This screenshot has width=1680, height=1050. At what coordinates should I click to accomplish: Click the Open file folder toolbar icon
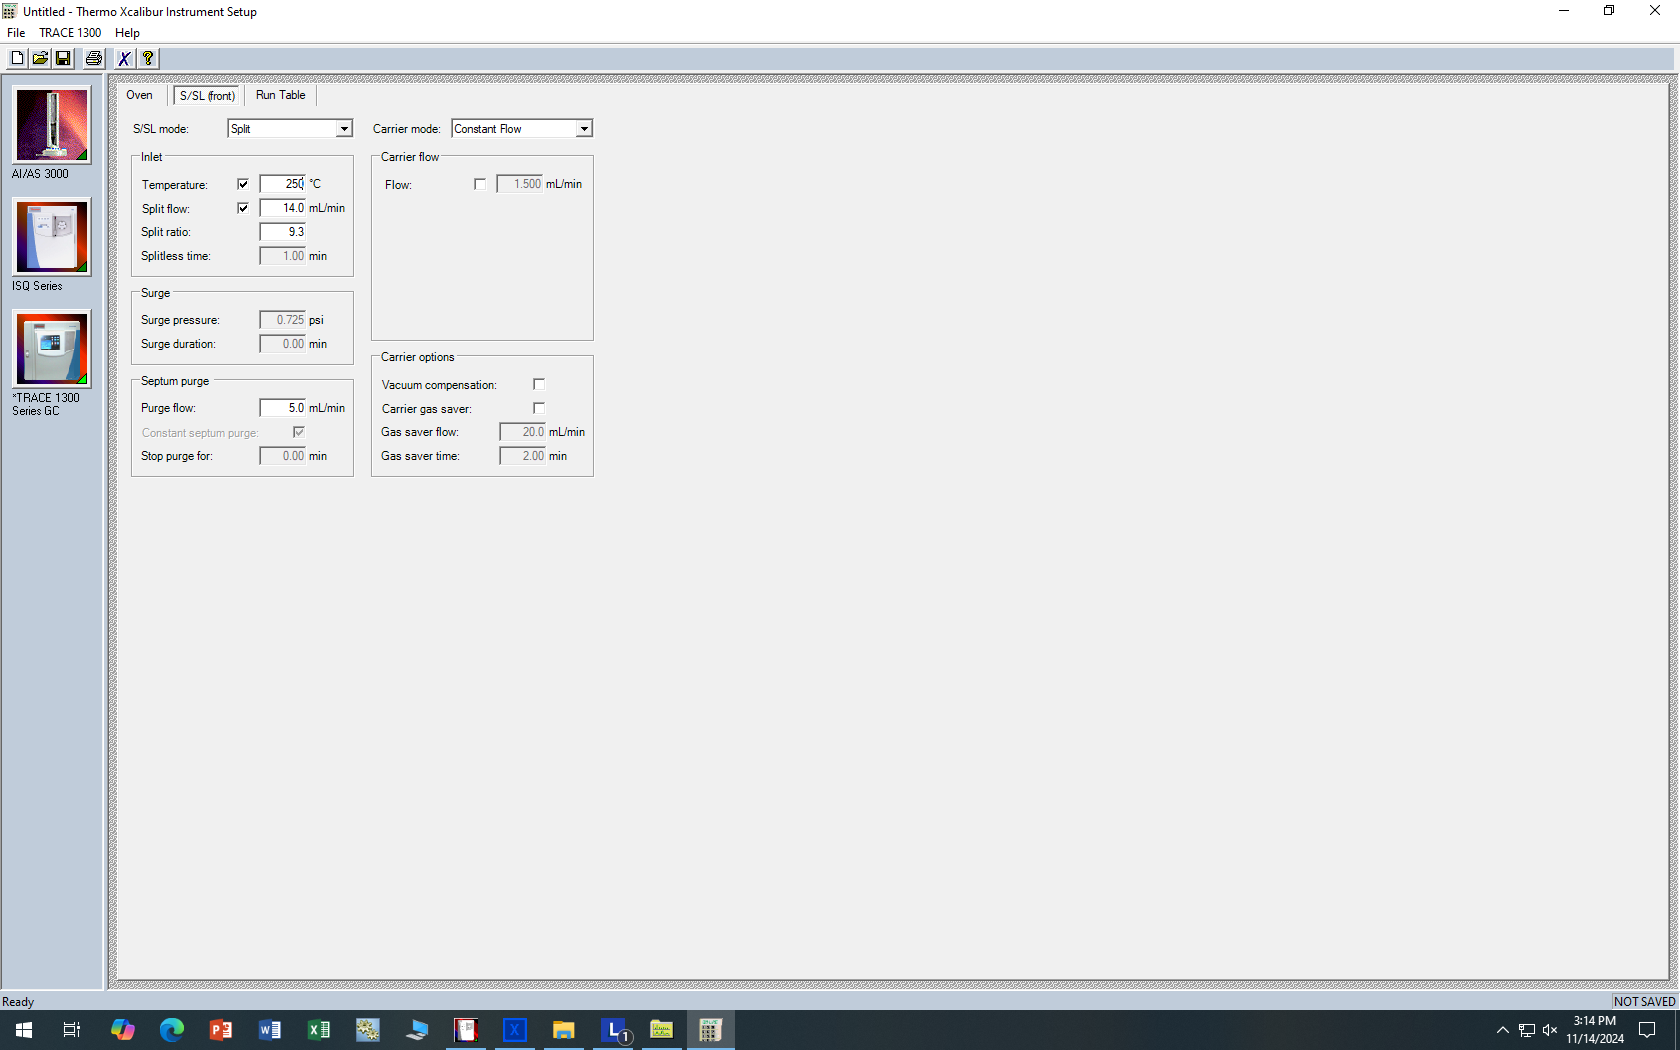click(40, 59)
